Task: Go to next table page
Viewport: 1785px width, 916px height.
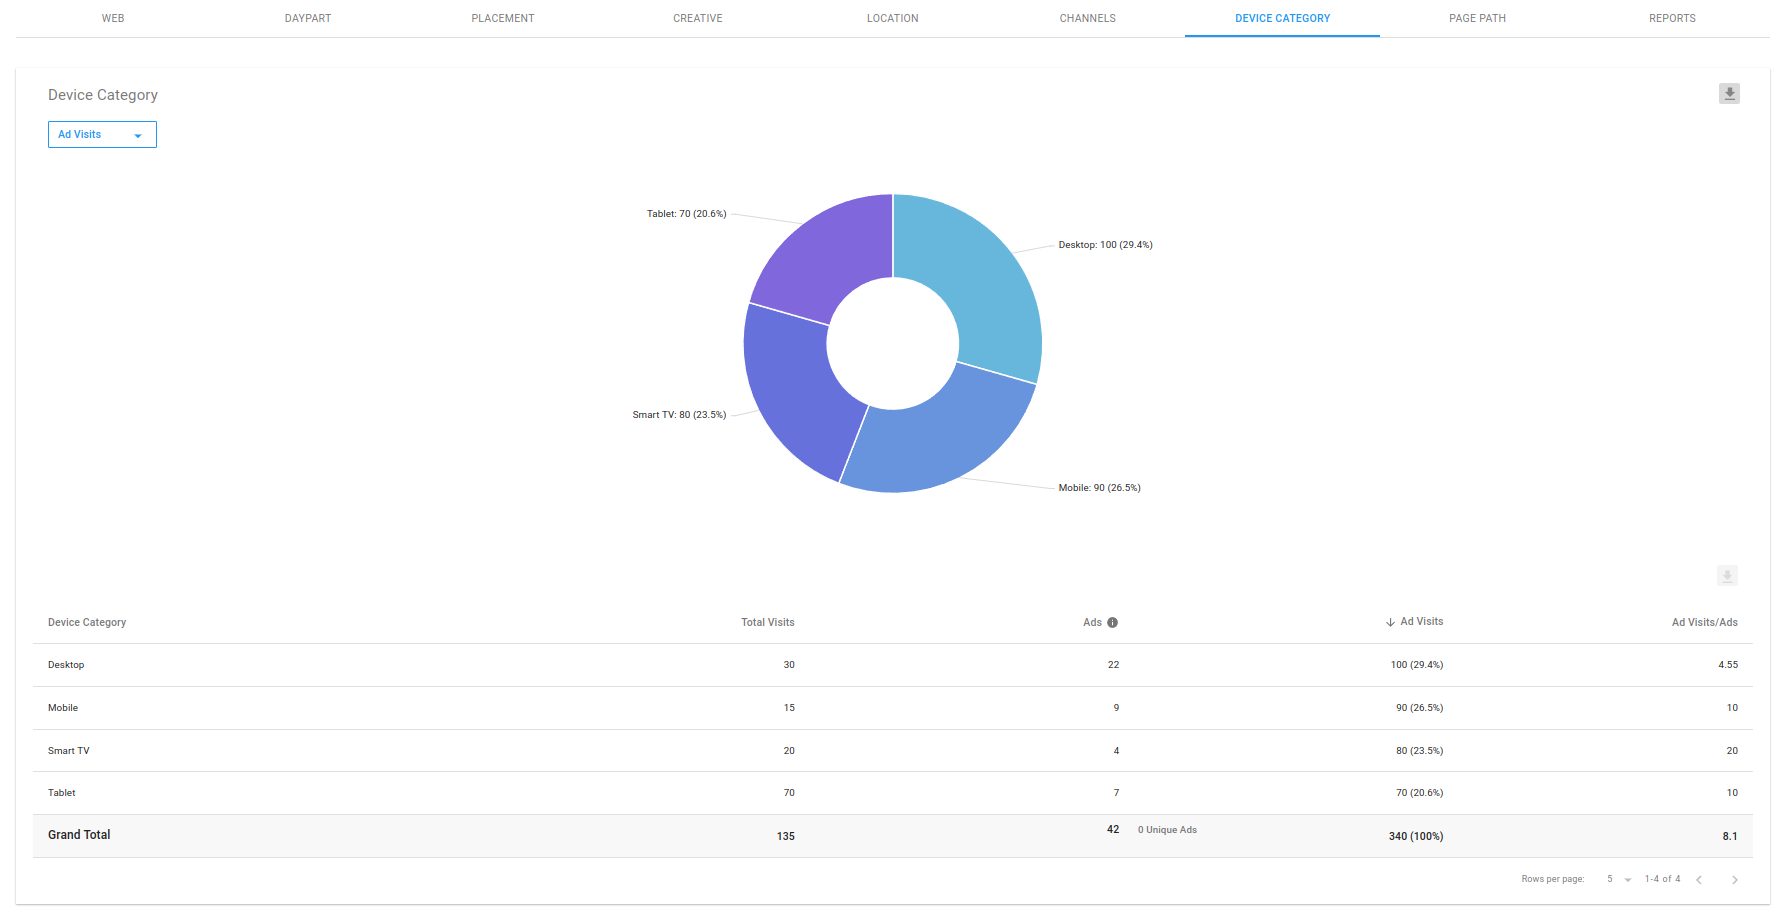Action: point(1735,880)
